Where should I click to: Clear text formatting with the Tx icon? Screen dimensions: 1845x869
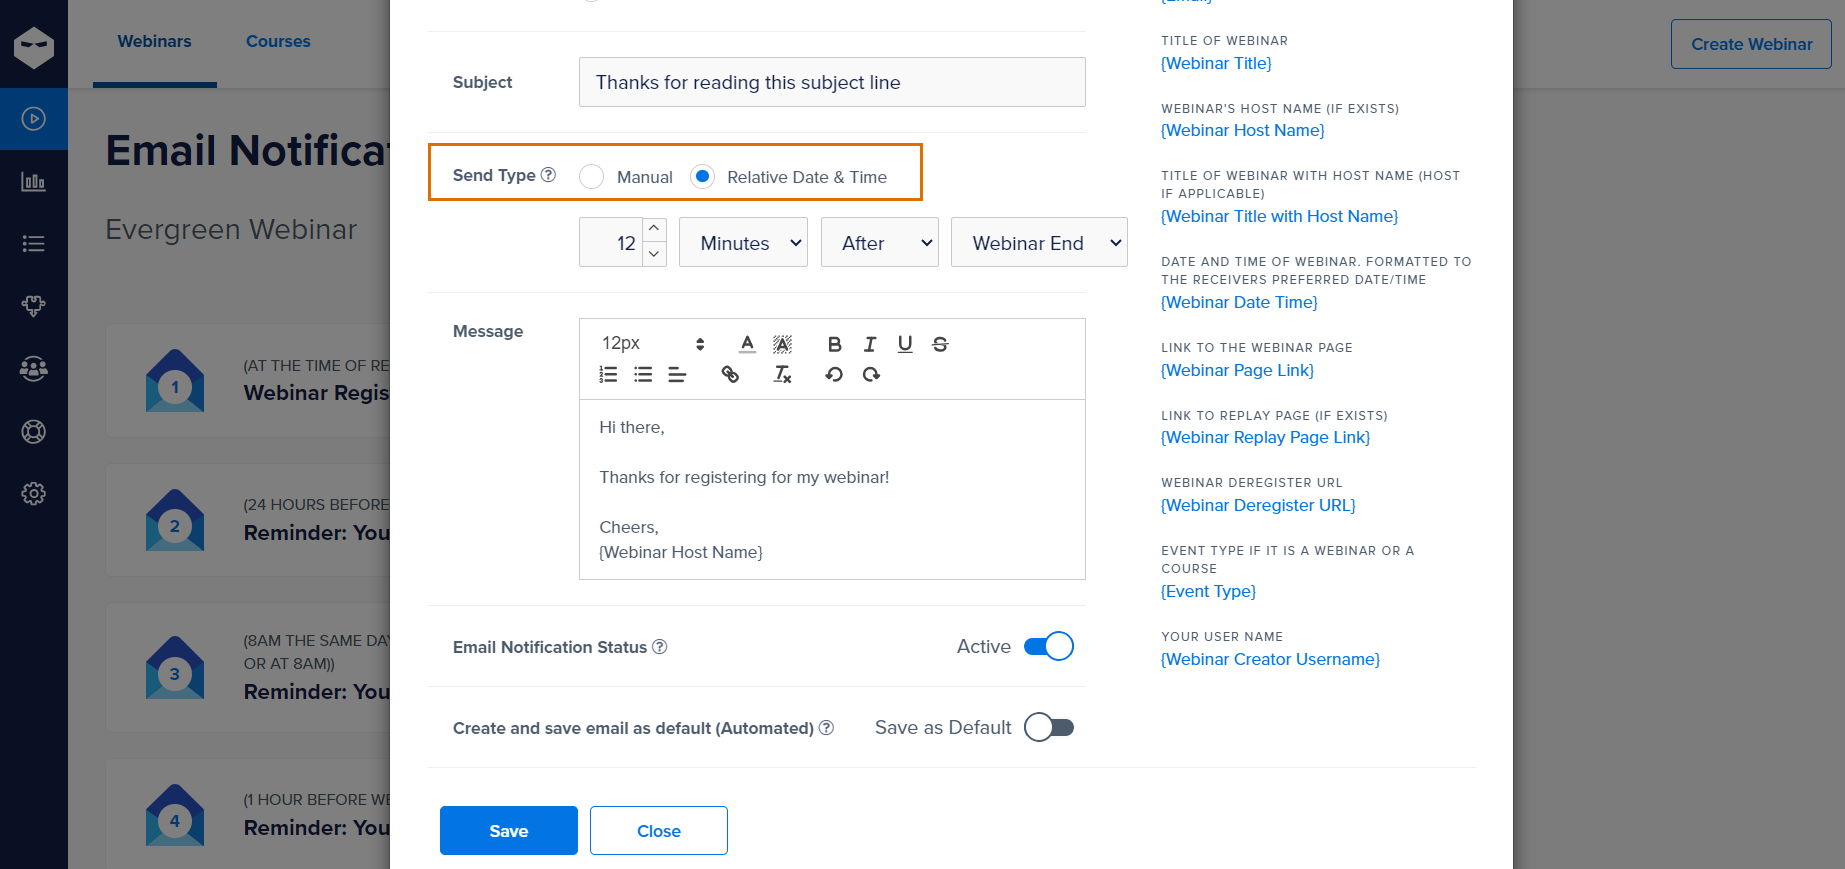tap(782, 374)
